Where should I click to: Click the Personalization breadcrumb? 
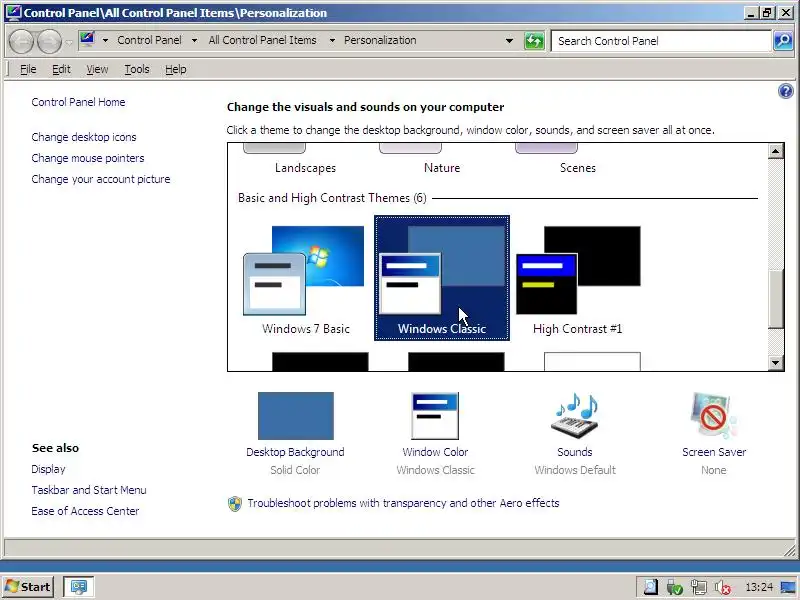click(x=380, y=40)
